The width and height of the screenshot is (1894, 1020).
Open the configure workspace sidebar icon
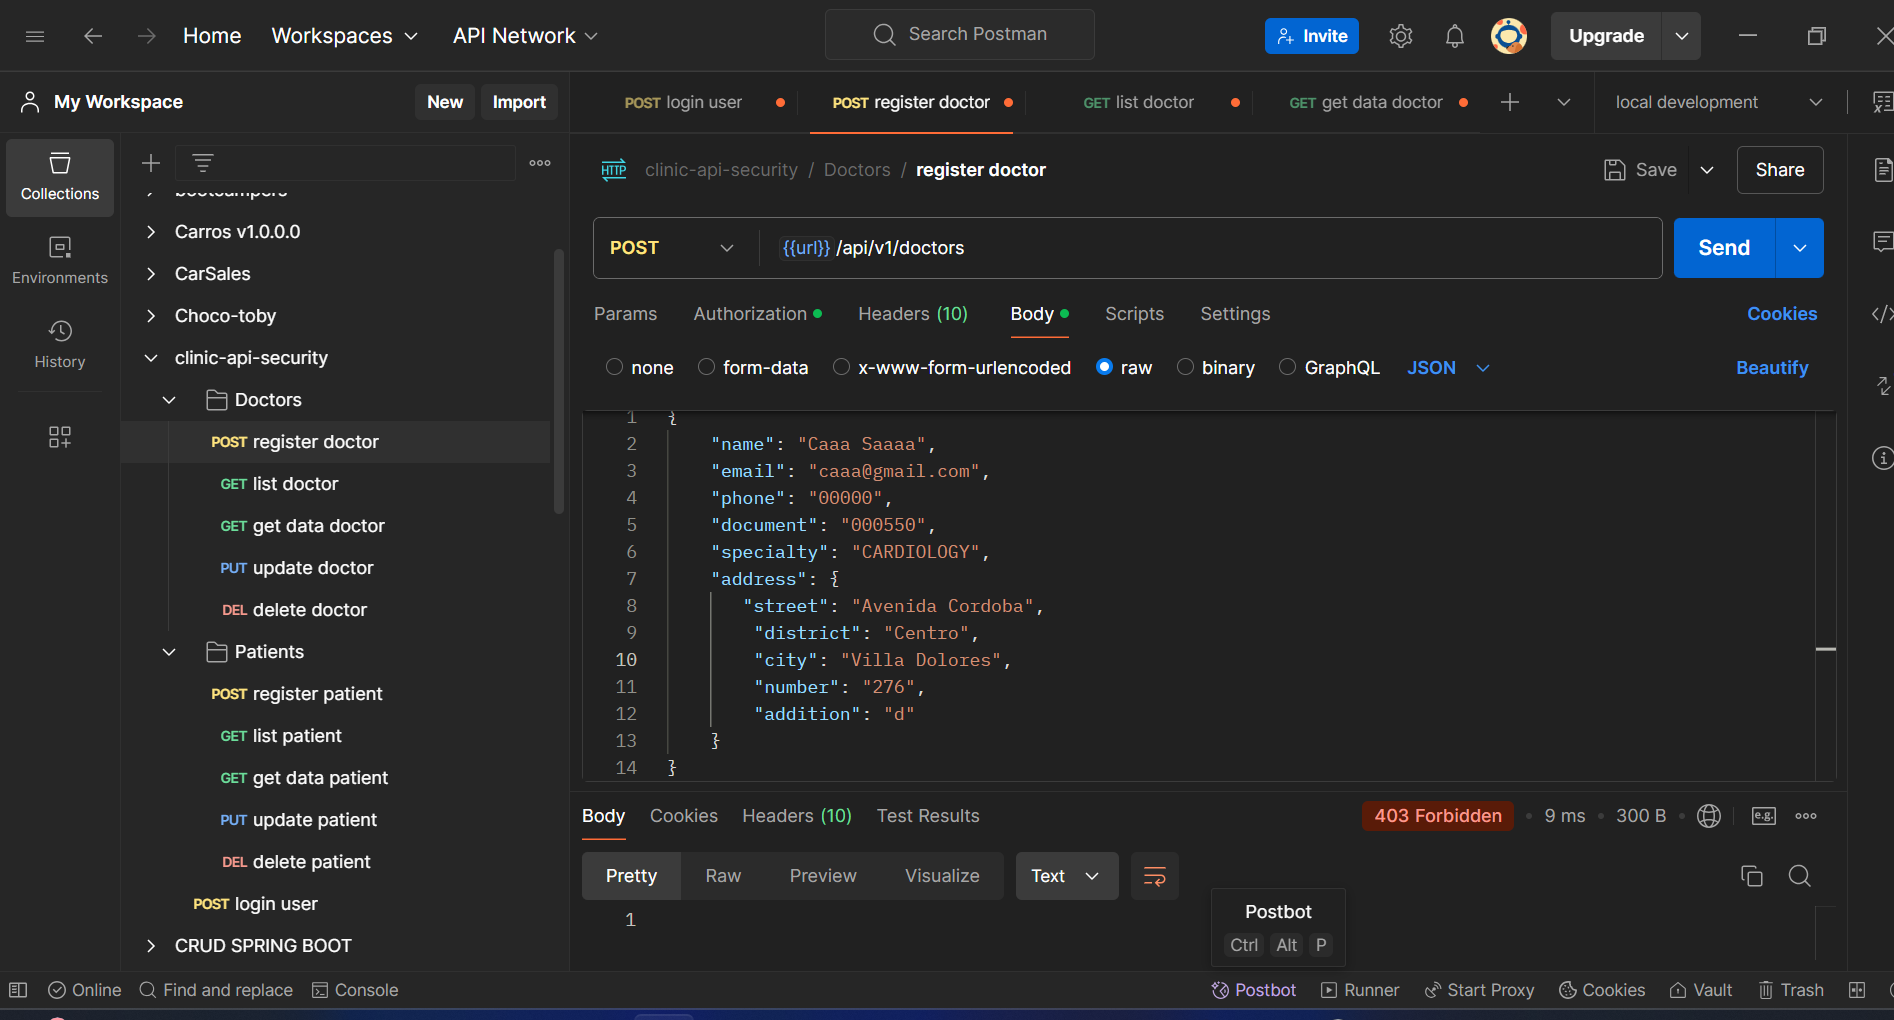pyautogui.click(x=60, y=437)
